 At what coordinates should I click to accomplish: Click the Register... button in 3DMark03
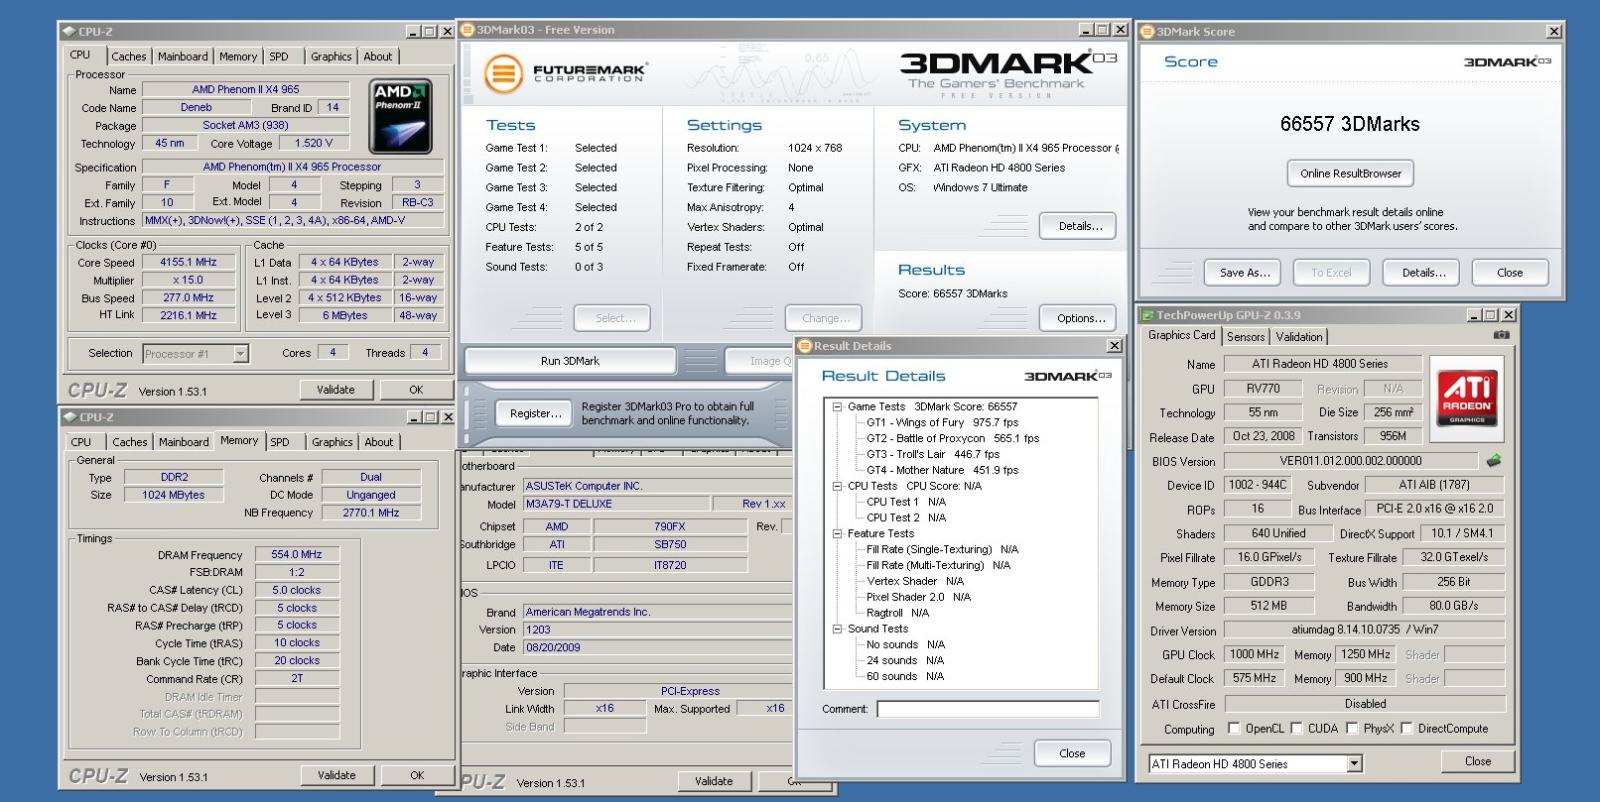pos(535,413)
